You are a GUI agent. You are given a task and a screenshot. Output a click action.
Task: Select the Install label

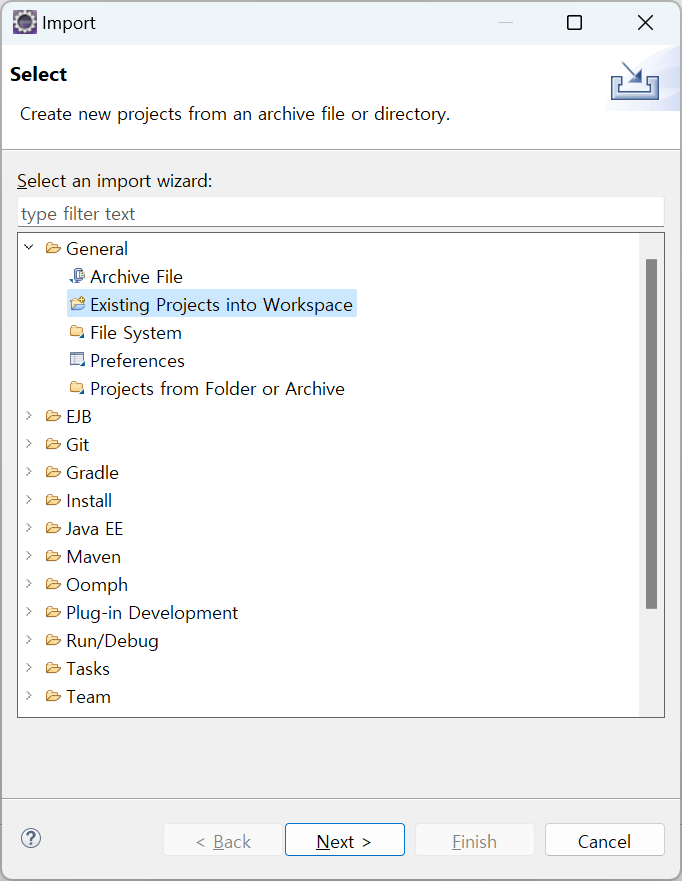[x=89, y=501]
